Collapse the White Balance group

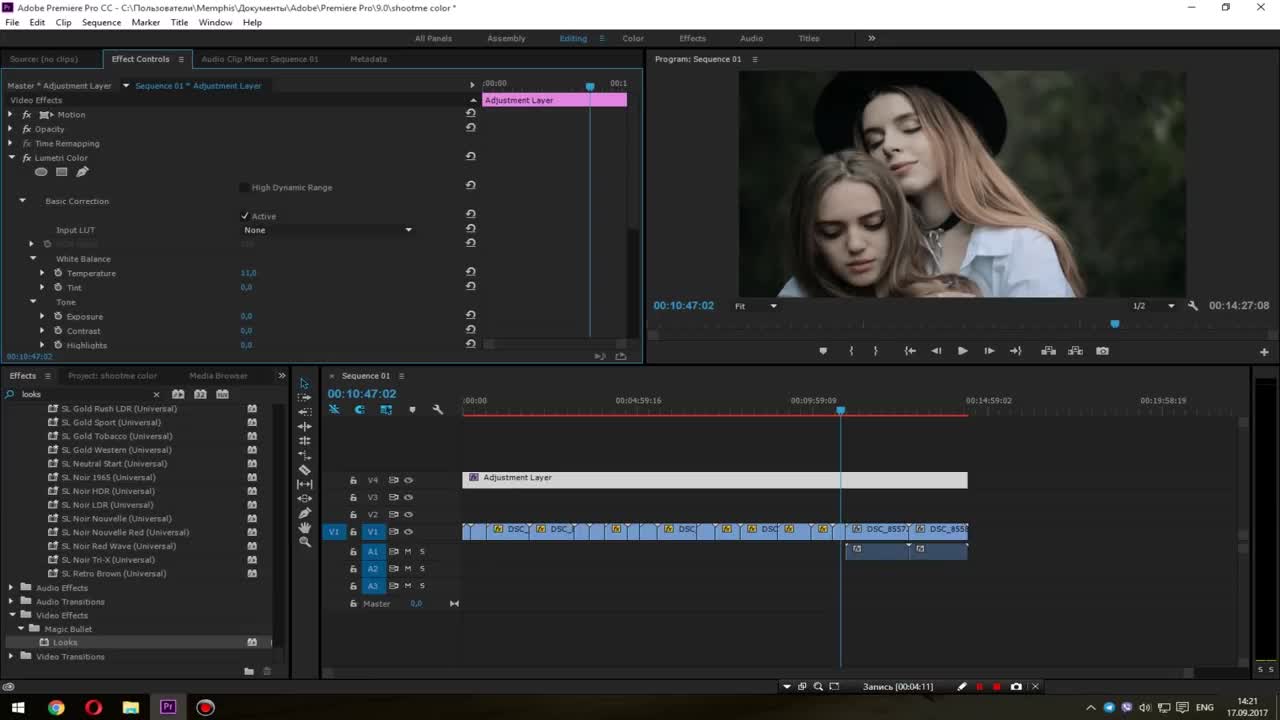33,258
